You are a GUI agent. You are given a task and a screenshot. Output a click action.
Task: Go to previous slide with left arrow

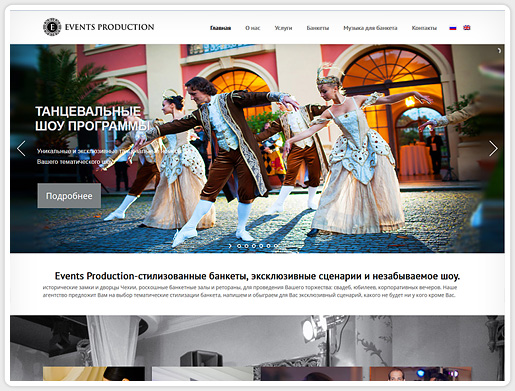click(x=21, y=148)
